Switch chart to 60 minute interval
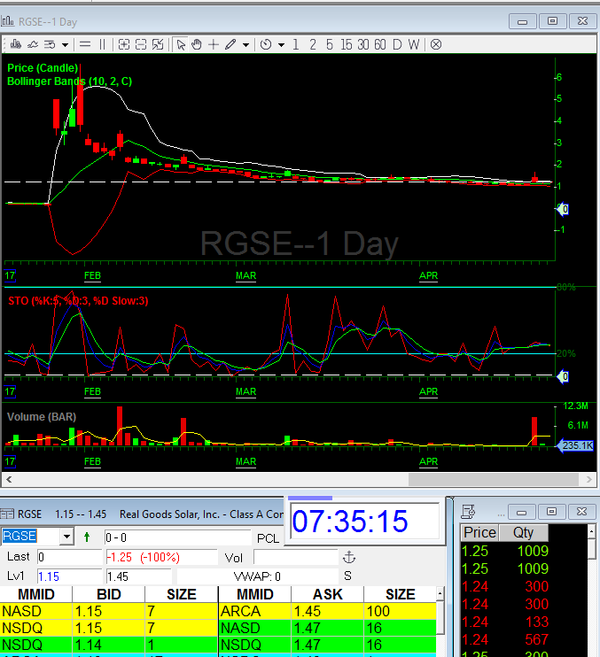This screenshot has width=600, height=657. [x=380, y=44]
